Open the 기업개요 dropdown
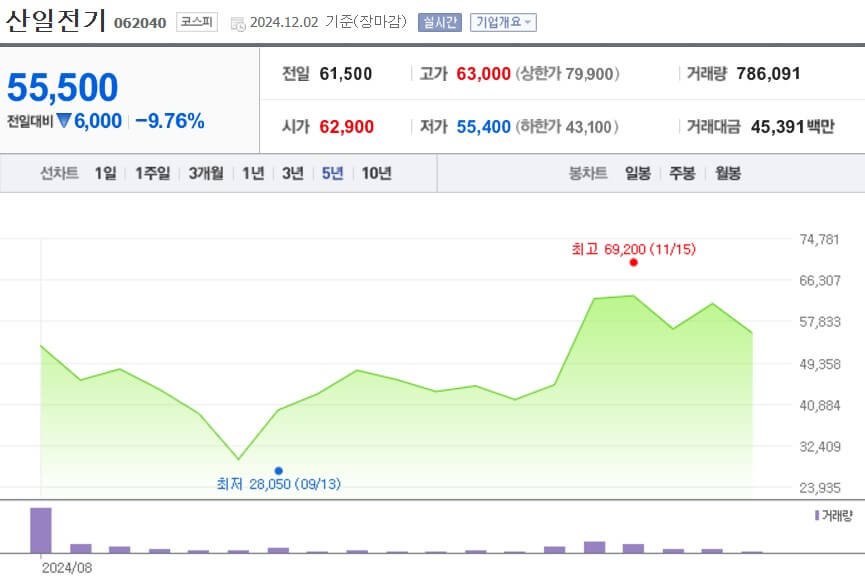The height and width of the screenshot is (581, 865). click(x=504, y=22)
